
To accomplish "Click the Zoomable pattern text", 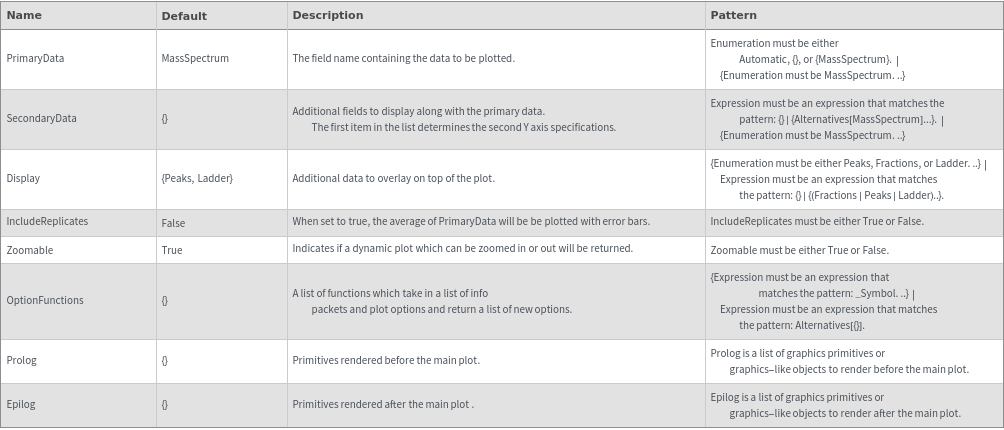I will pos(799,250).
